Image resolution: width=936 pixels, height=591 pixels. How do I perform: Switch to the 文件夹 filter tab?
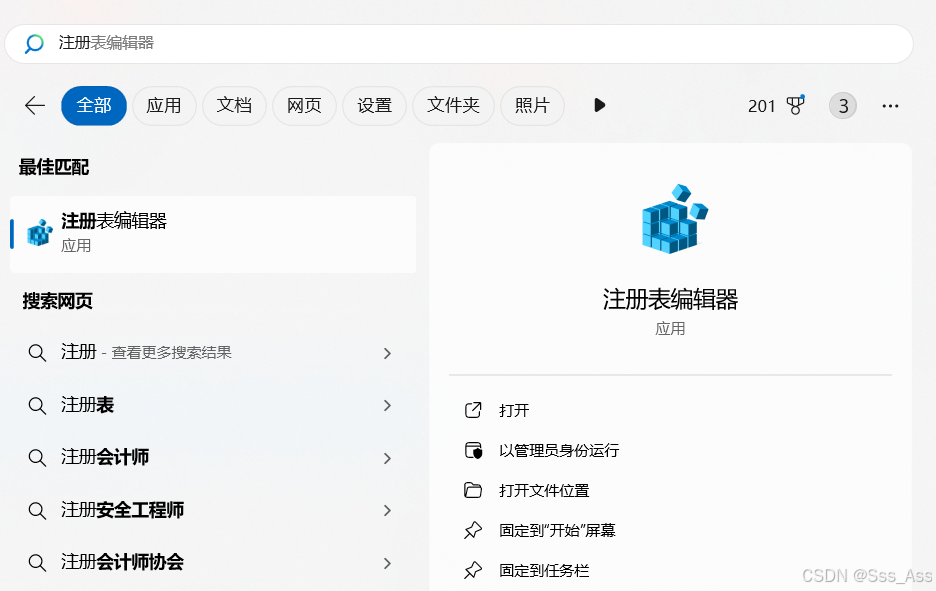tap(453, 106)
